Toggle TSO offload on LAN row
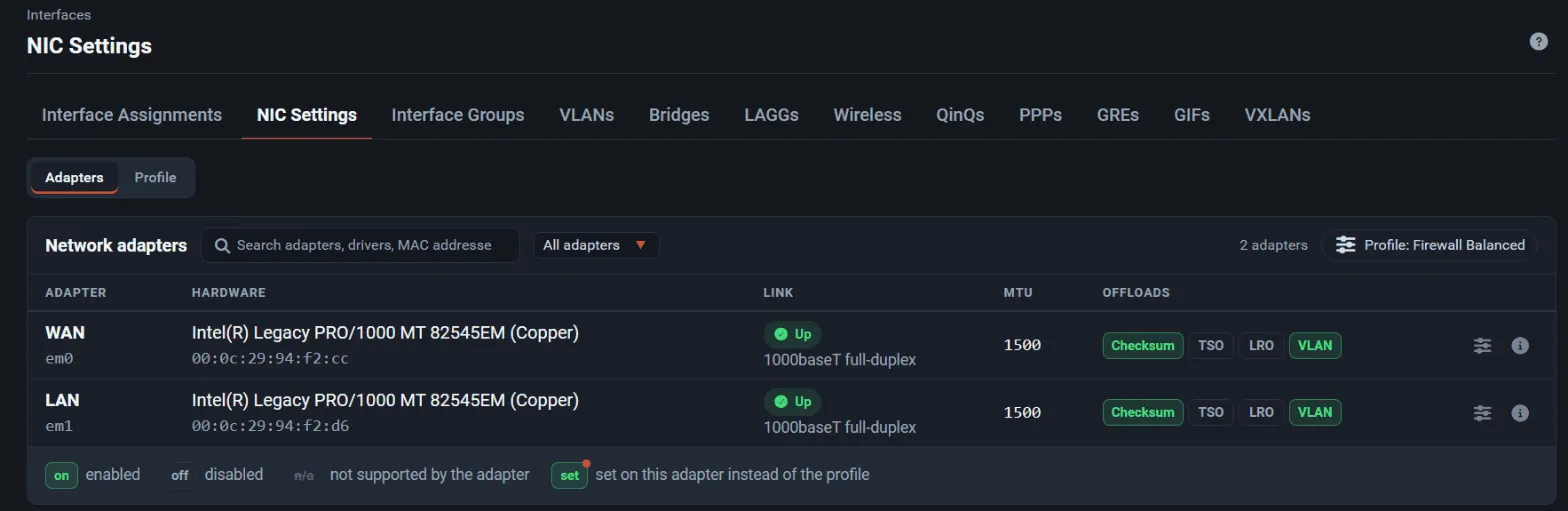Viewport: 1568px width, 511px height. click(x=1211, y=412)
